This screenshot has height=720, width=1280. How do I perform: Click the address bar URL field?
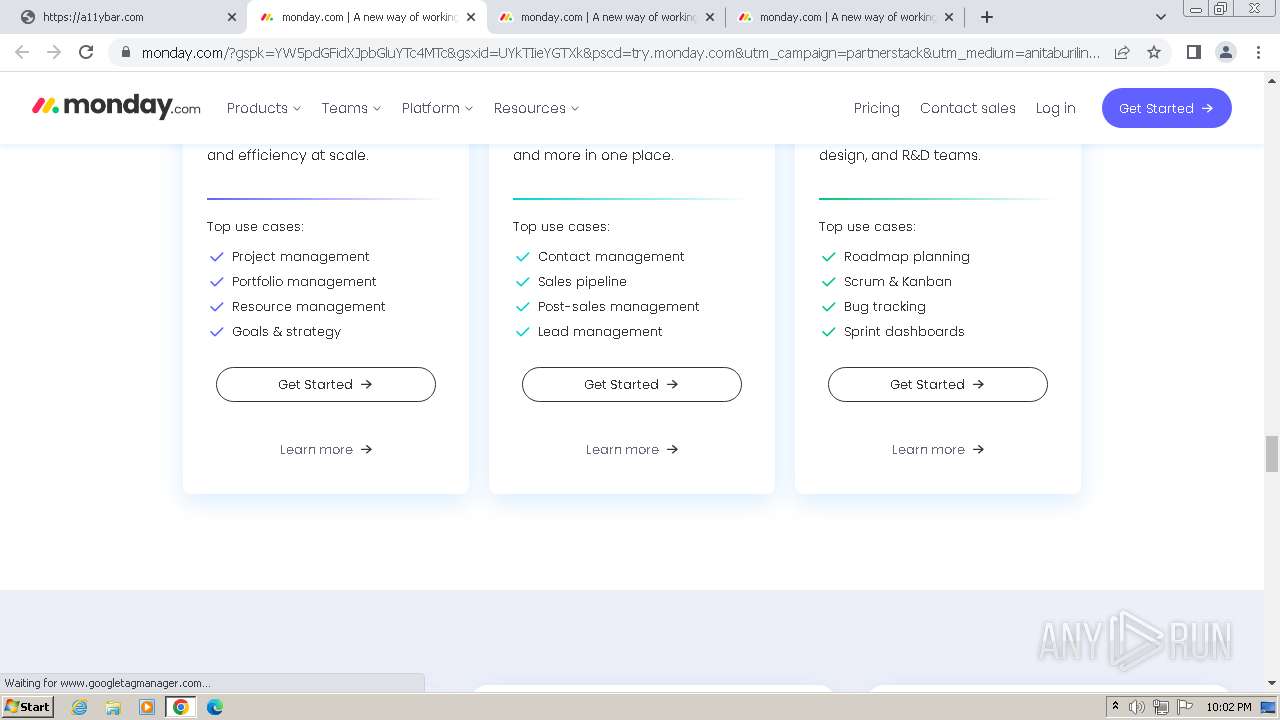click(x=620, y=53)
